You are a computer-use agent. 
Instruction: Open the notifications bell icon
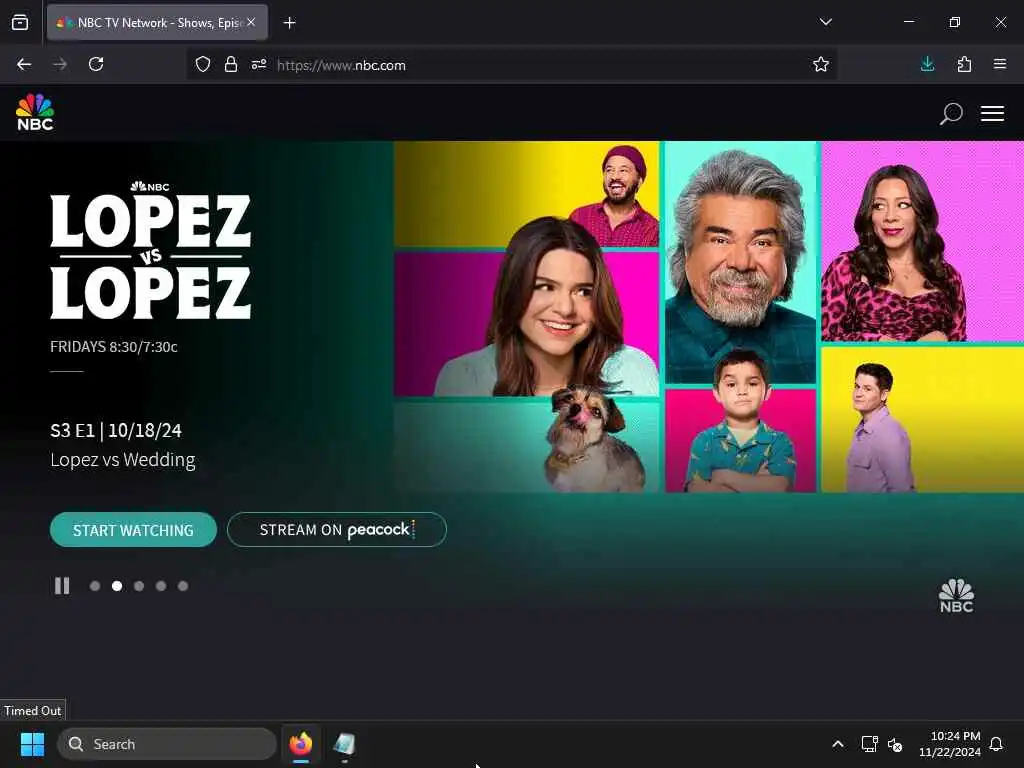click(997, 744)
